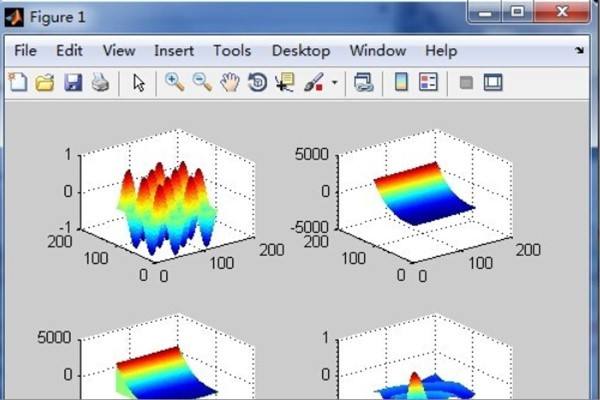This screenshot has height=400, width=600.
Task: Open the Help menu
Action: [x=441, y=51]
